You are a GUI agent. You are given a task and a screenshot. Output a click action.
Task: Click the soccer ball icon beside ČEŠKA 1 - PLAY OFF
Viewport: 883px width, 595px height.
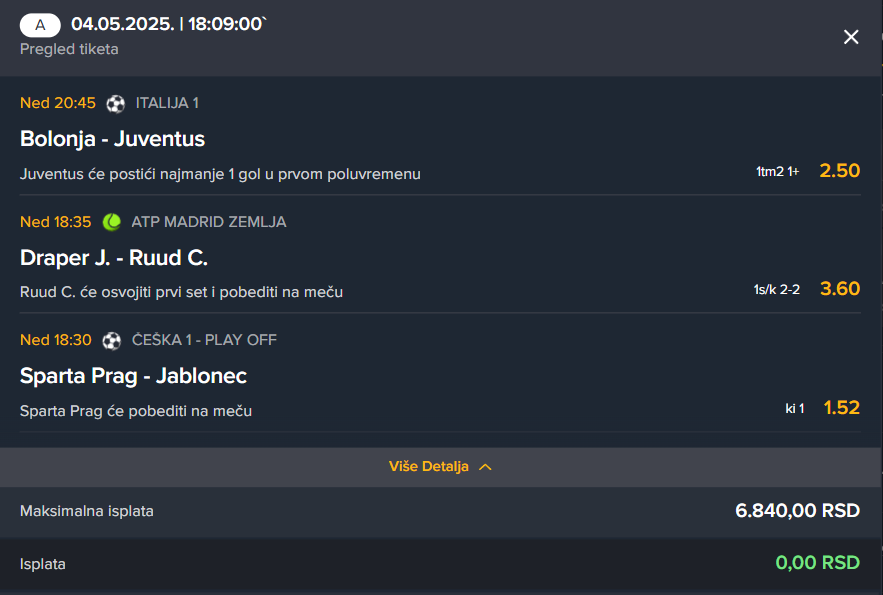point(112,341)
